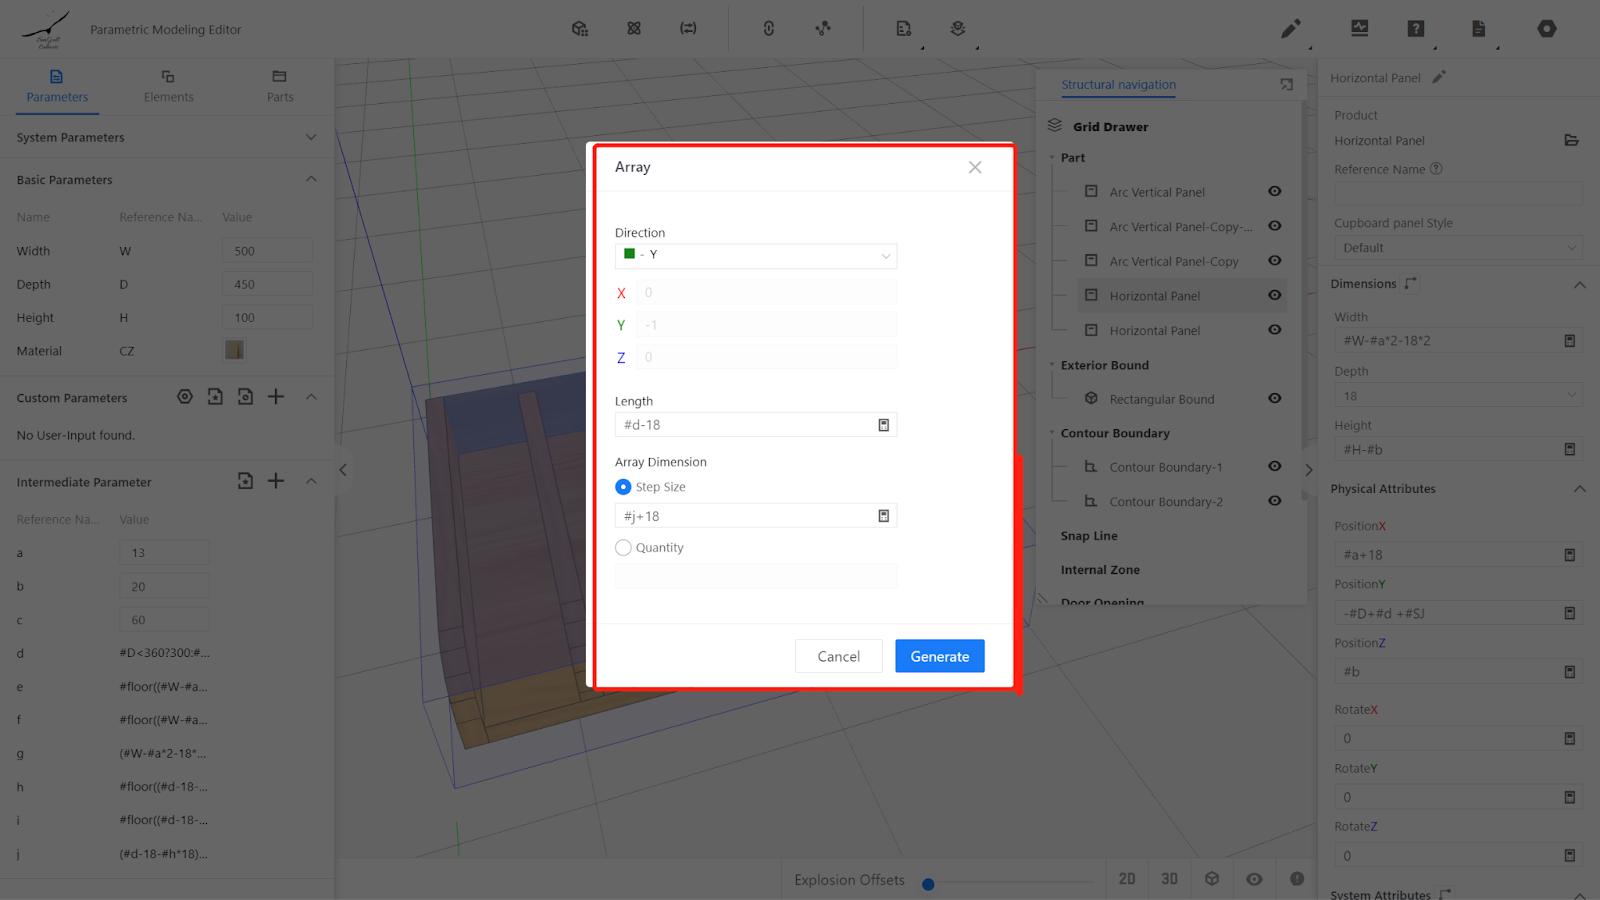The image size is (1600, 900).
Task: Click the pencil edit icon in the top toolbar
Action: click(x=1290, y=29)
